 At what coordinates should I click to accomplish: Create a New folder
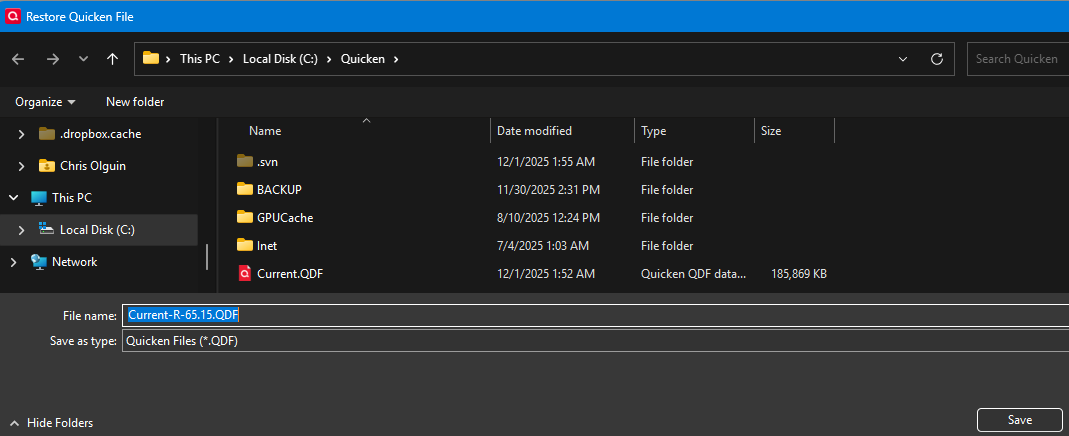135,102
